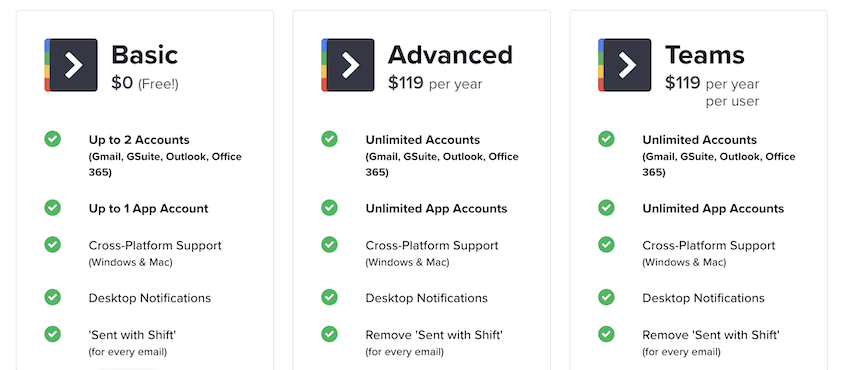
Task: Click the Basic plan's 'Sent with Shift' text
Action: pos(132,335)
